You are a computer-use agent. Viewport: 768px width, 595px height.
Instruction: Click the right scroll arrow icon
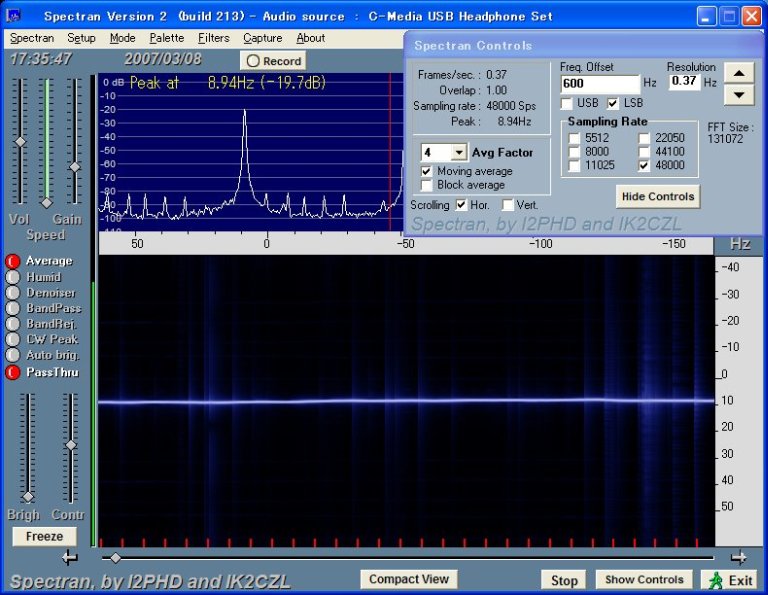[738, 558]
